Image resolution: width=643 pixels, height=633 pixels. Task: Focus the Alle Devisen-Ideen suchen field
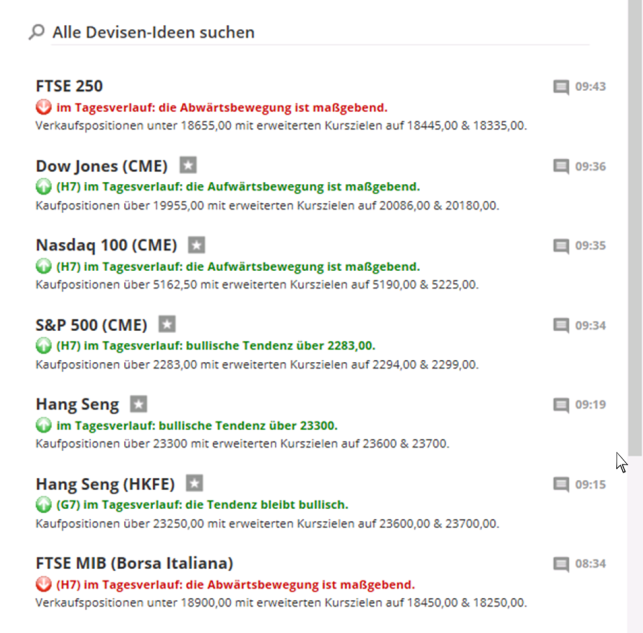320,32
